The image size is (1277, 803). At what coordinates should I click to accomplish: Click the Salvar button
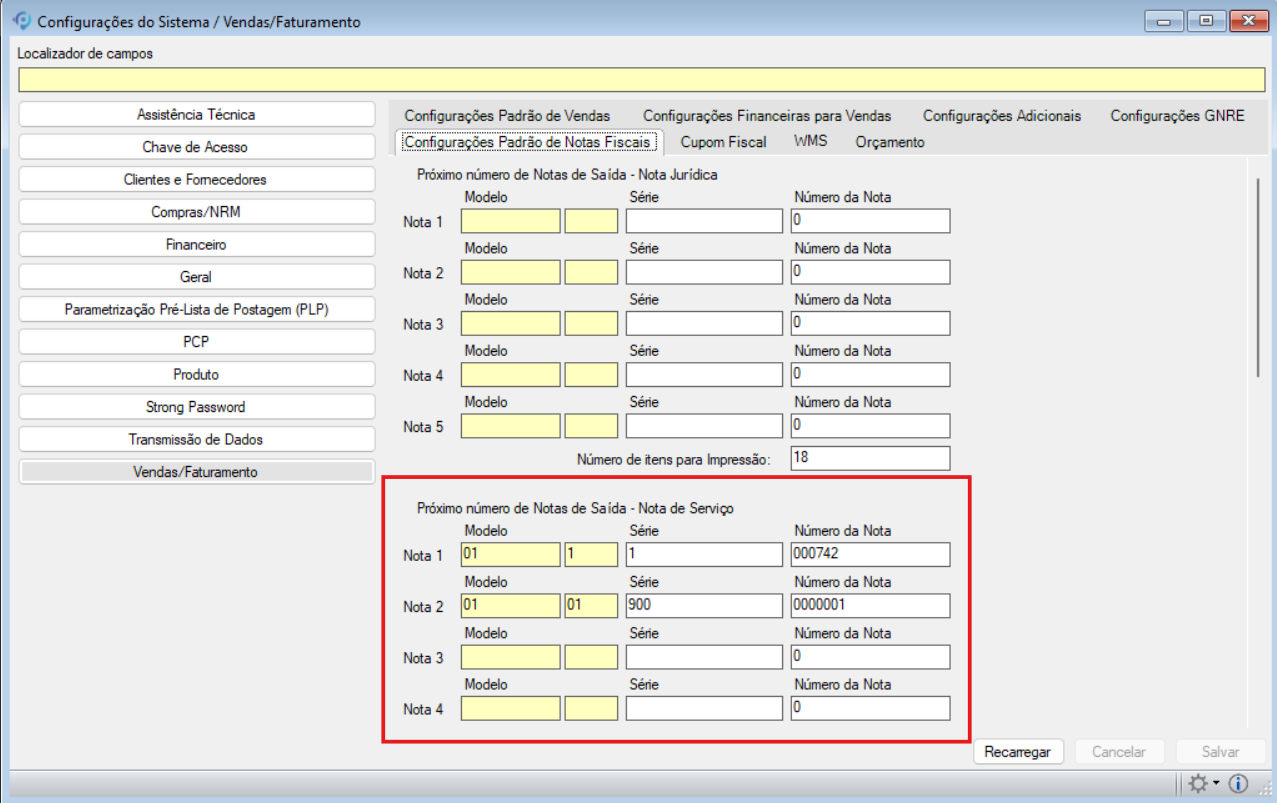coord(1221,751)
